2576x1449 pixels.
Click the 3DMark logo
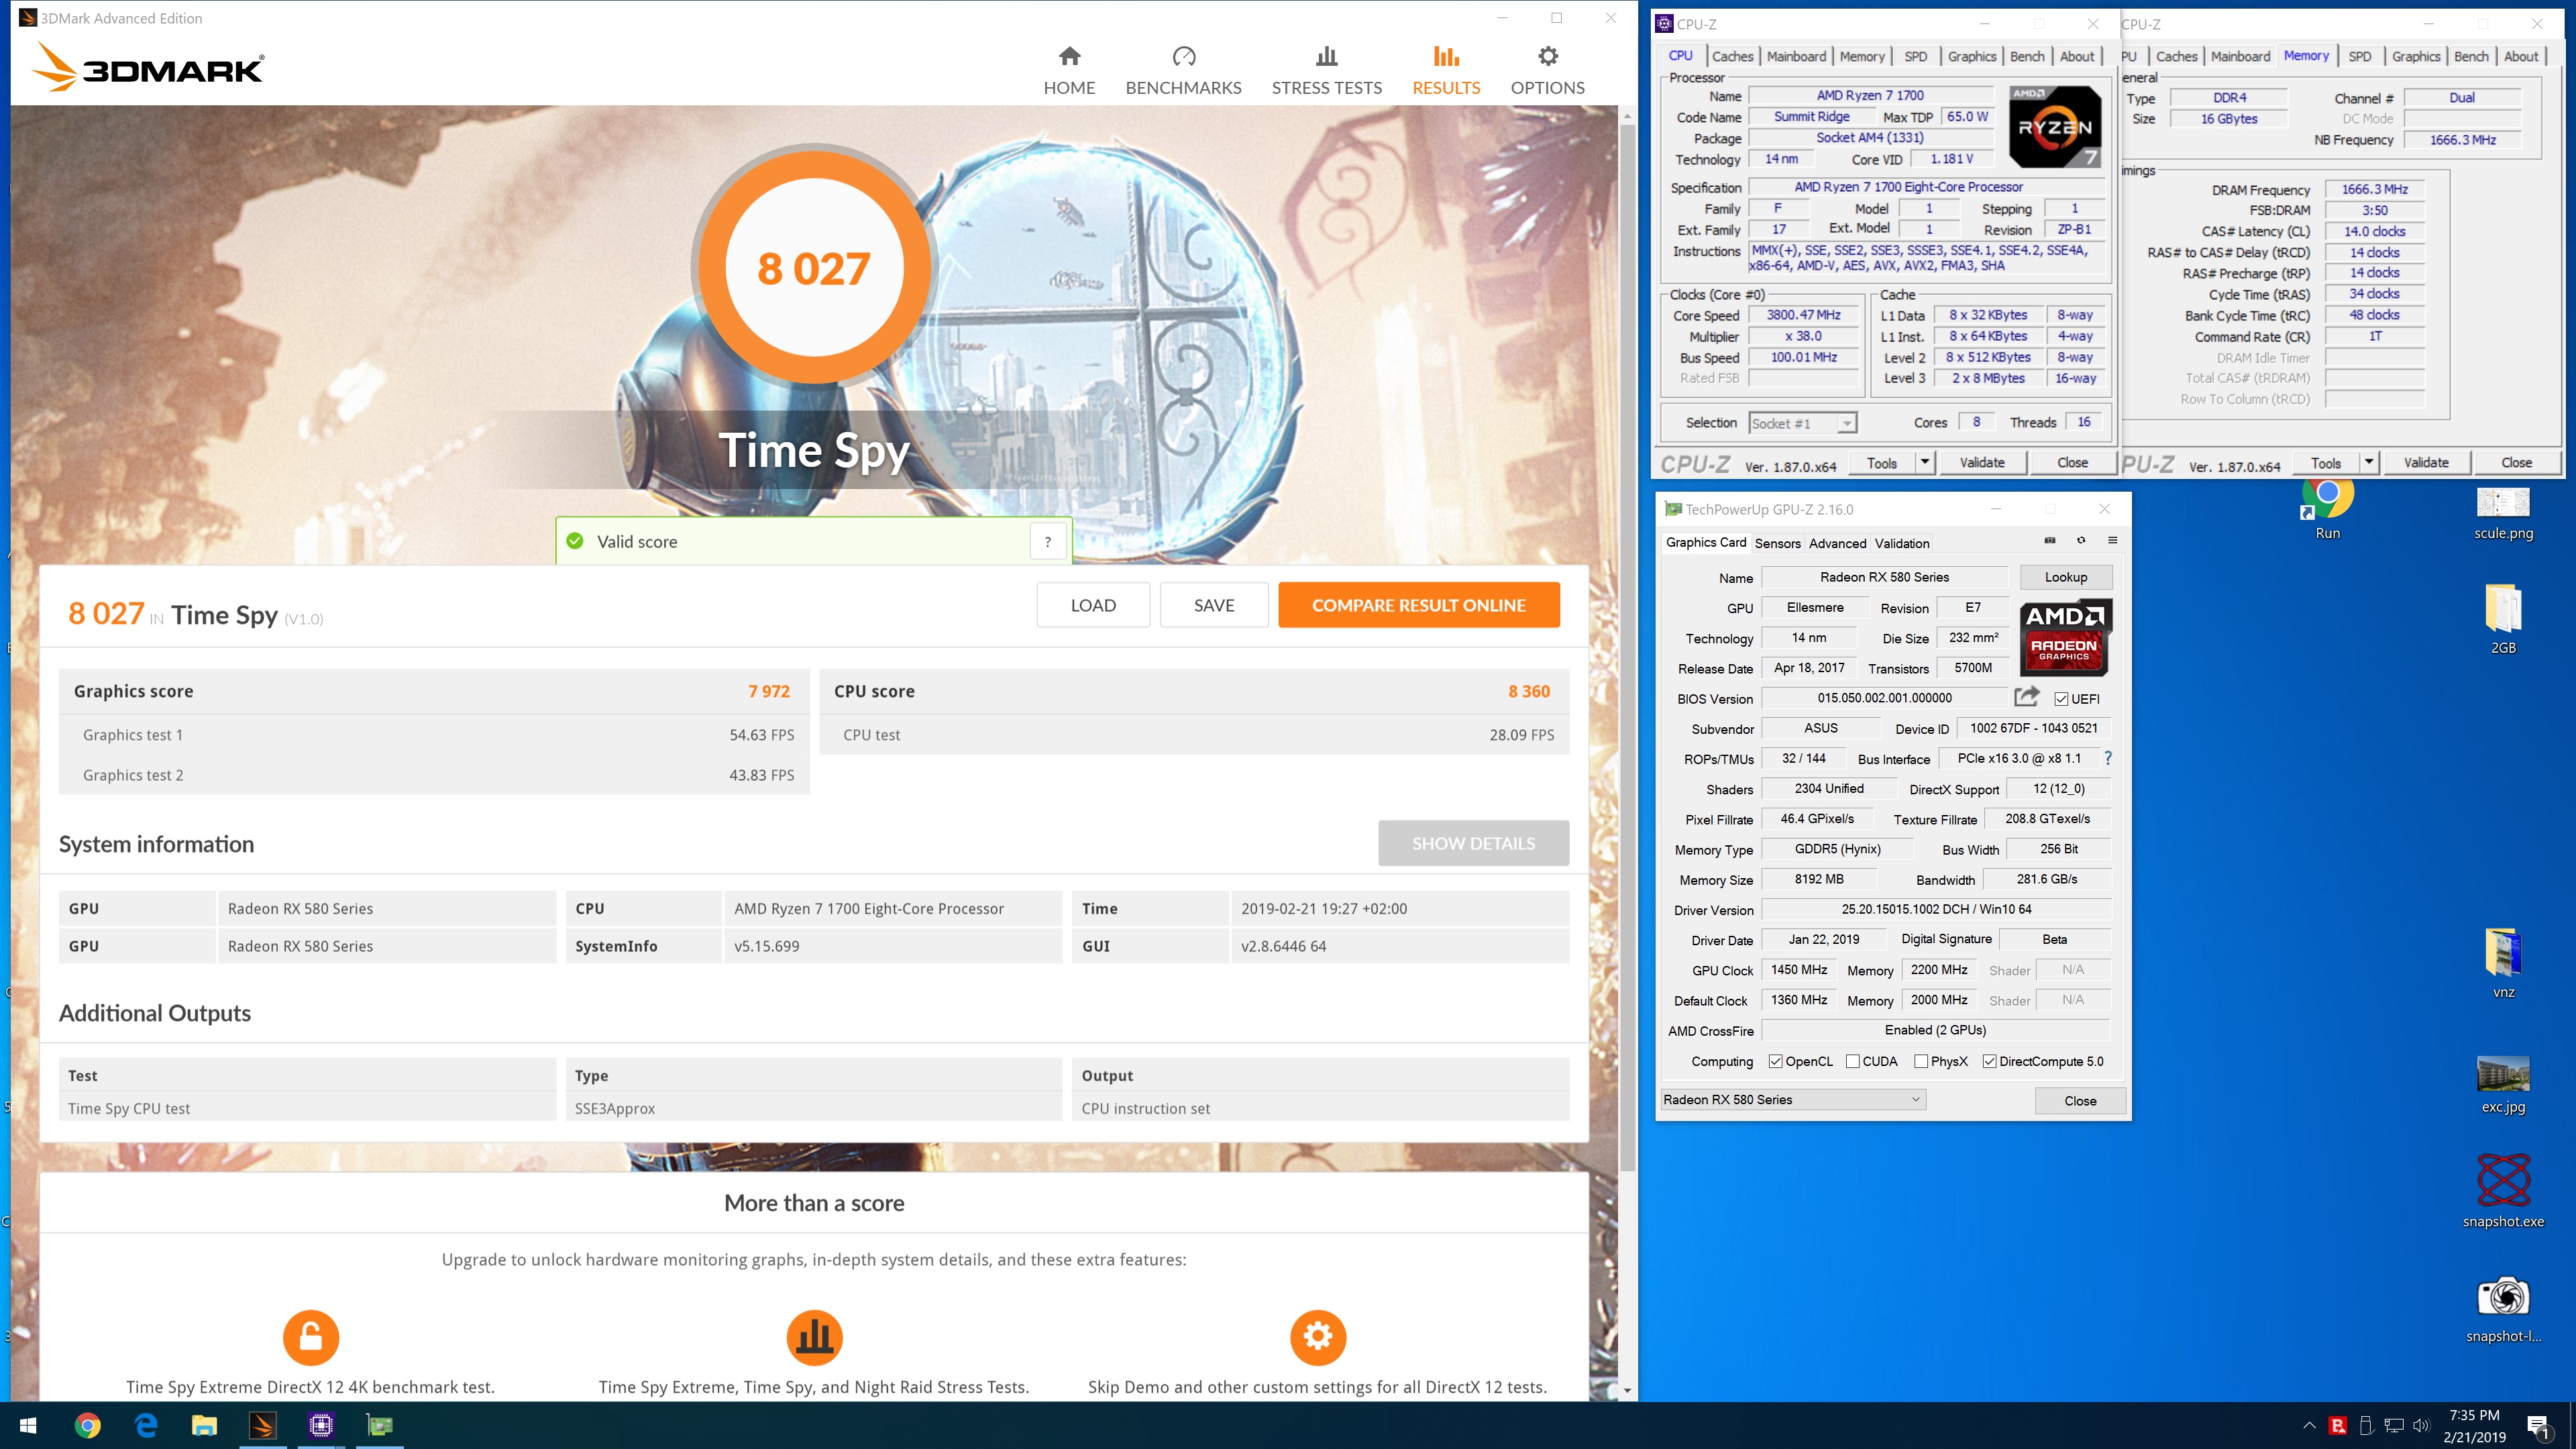click(x=148, y=67)
